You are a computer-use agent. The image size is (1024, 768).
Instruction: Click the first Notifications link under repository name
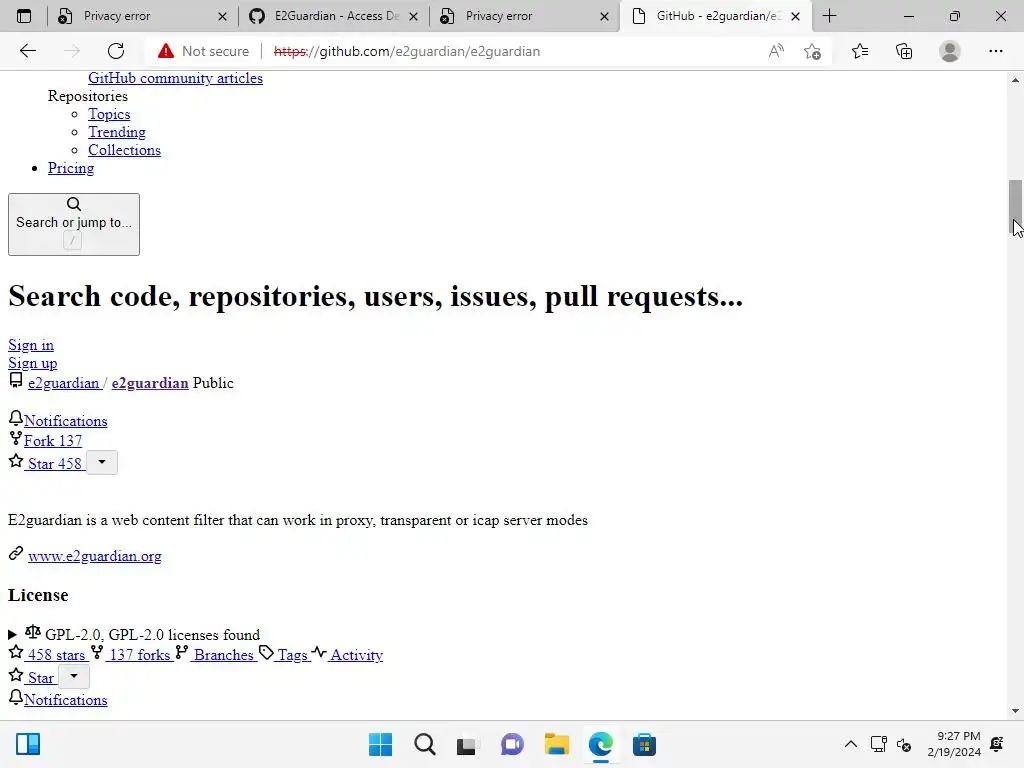[x=65, y=421]
